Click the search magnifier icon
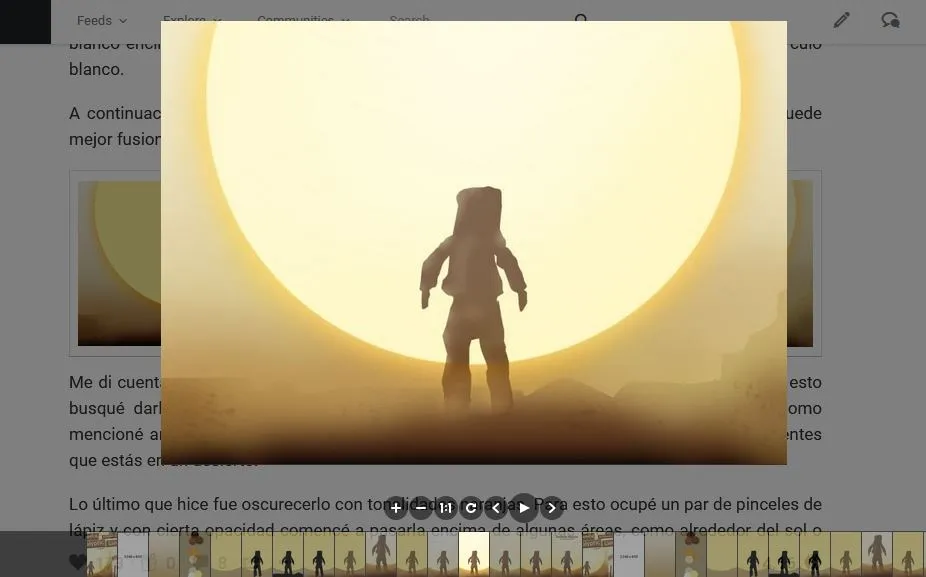The height and width of the screenshot is (577, 926). (x=581, y=19)
